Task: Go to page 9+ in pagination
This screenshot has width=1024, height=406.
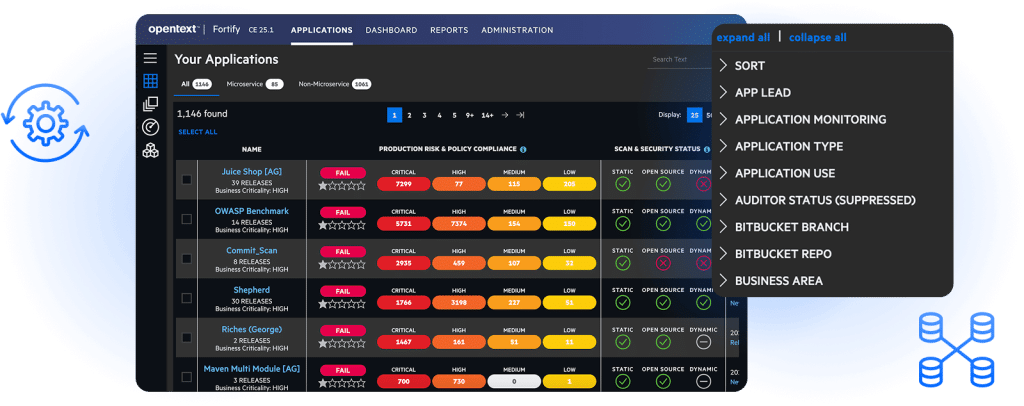Action: pos(470,116)
